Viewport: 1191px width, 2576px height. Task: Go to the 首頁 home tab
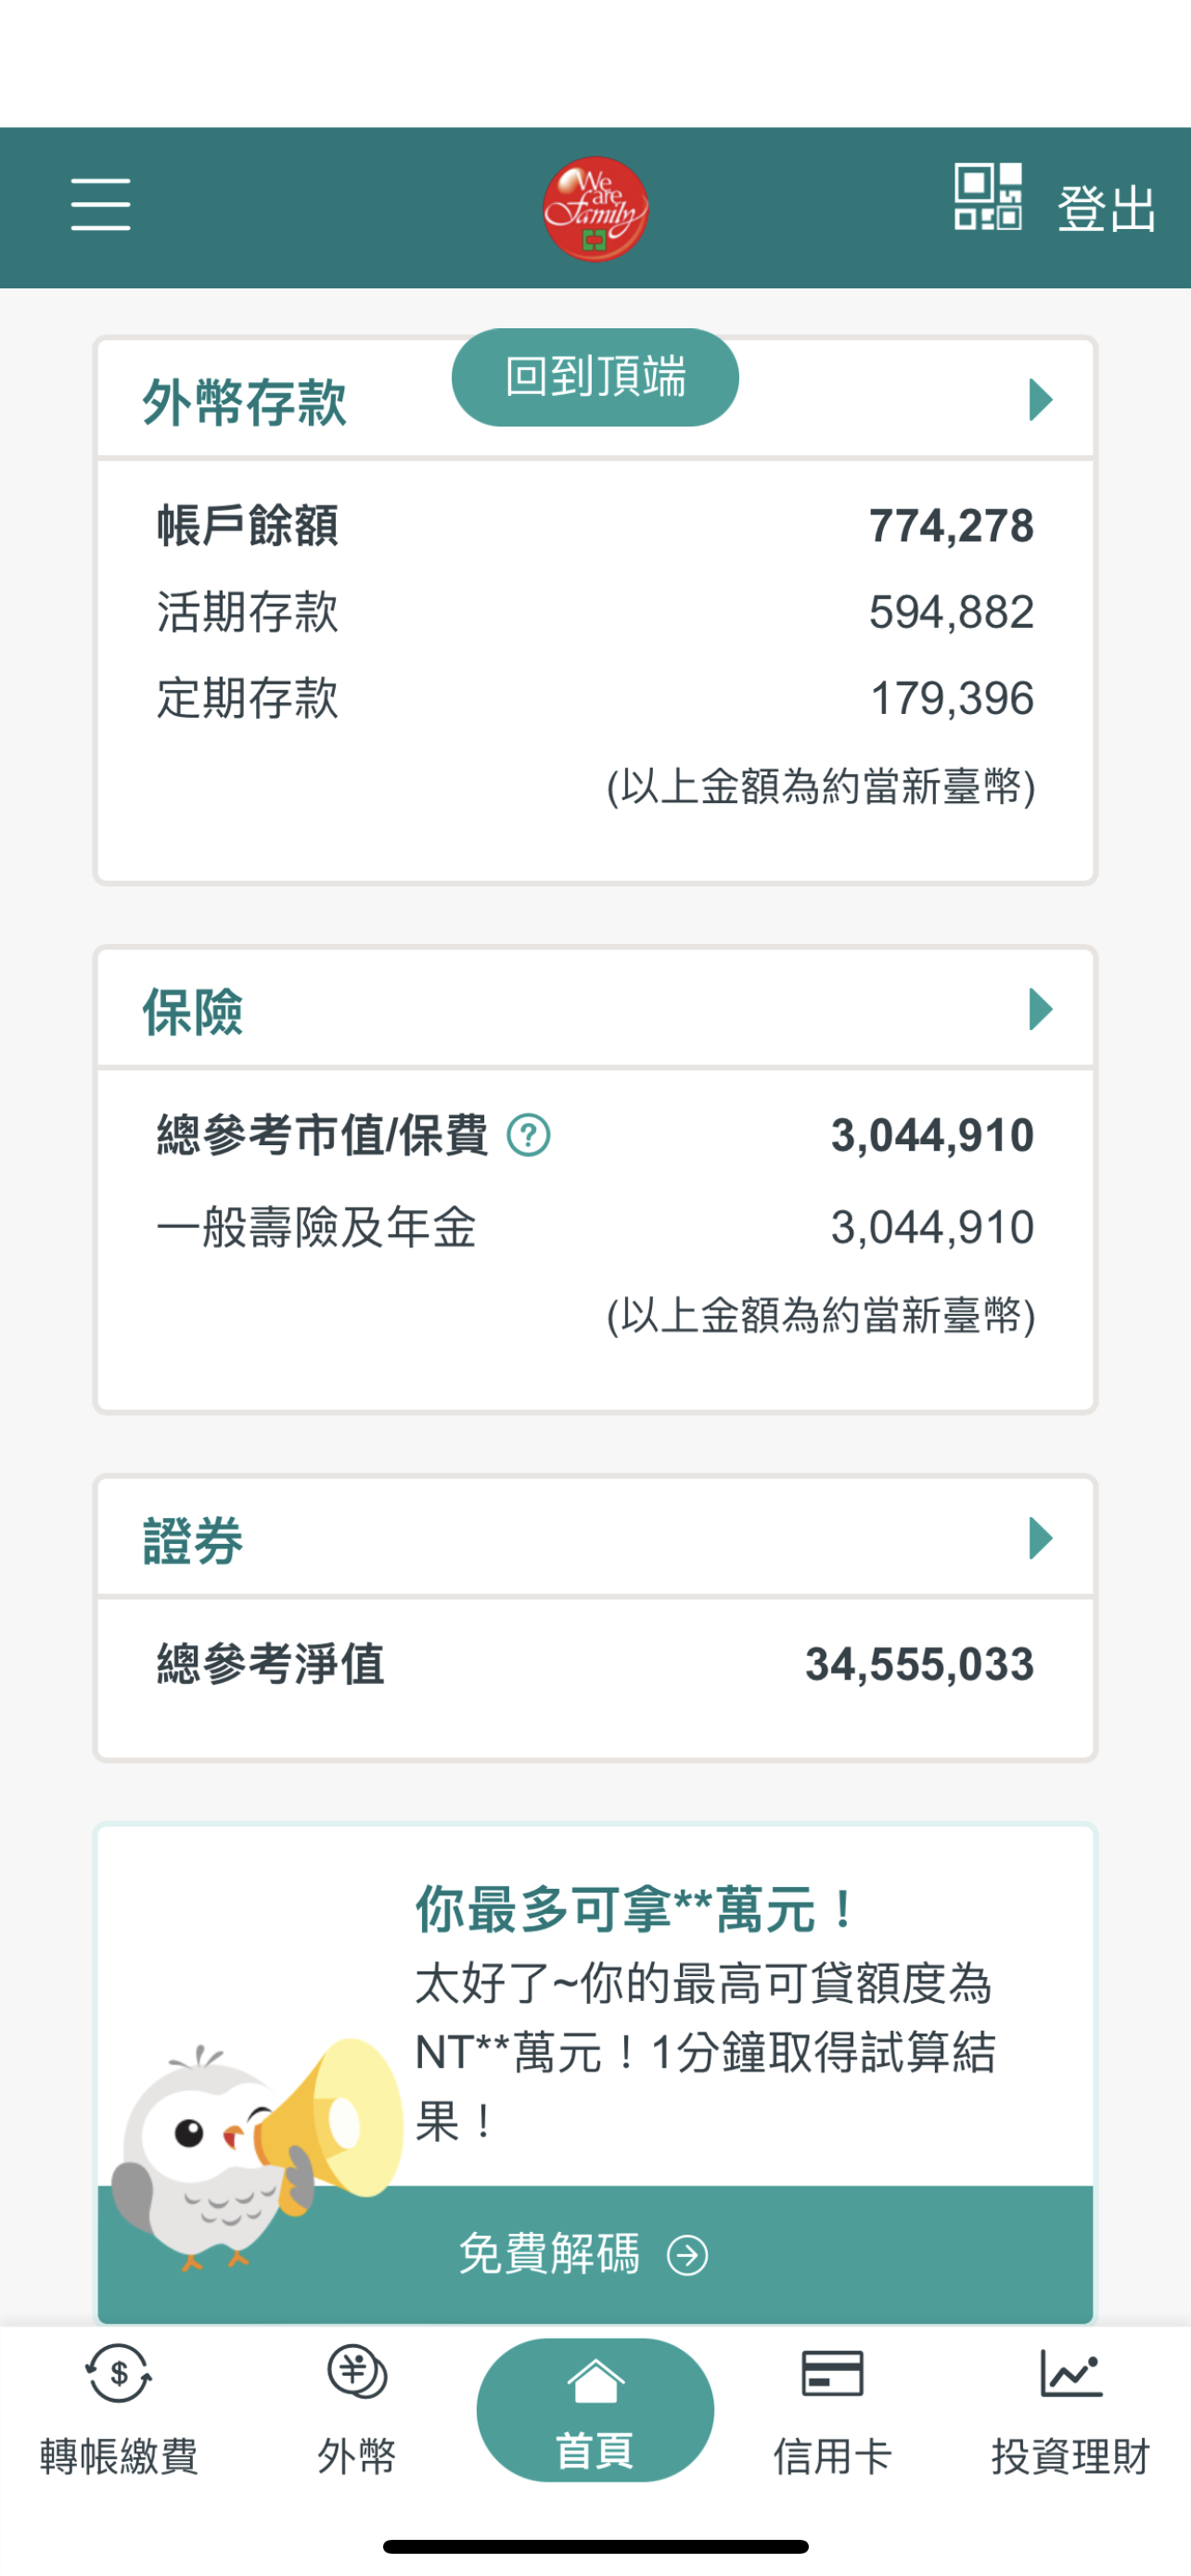595,2410
